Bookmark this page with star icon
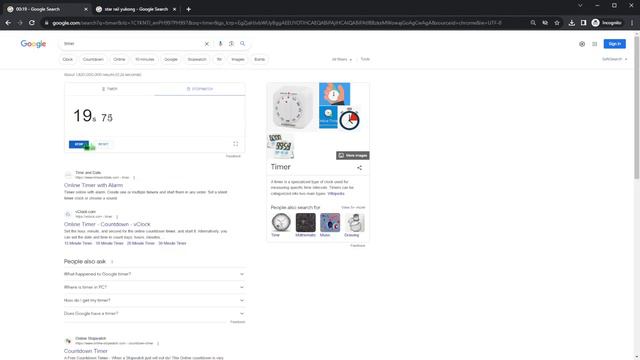This screenshot has width=640, height=360. click(x=557, y=23)
